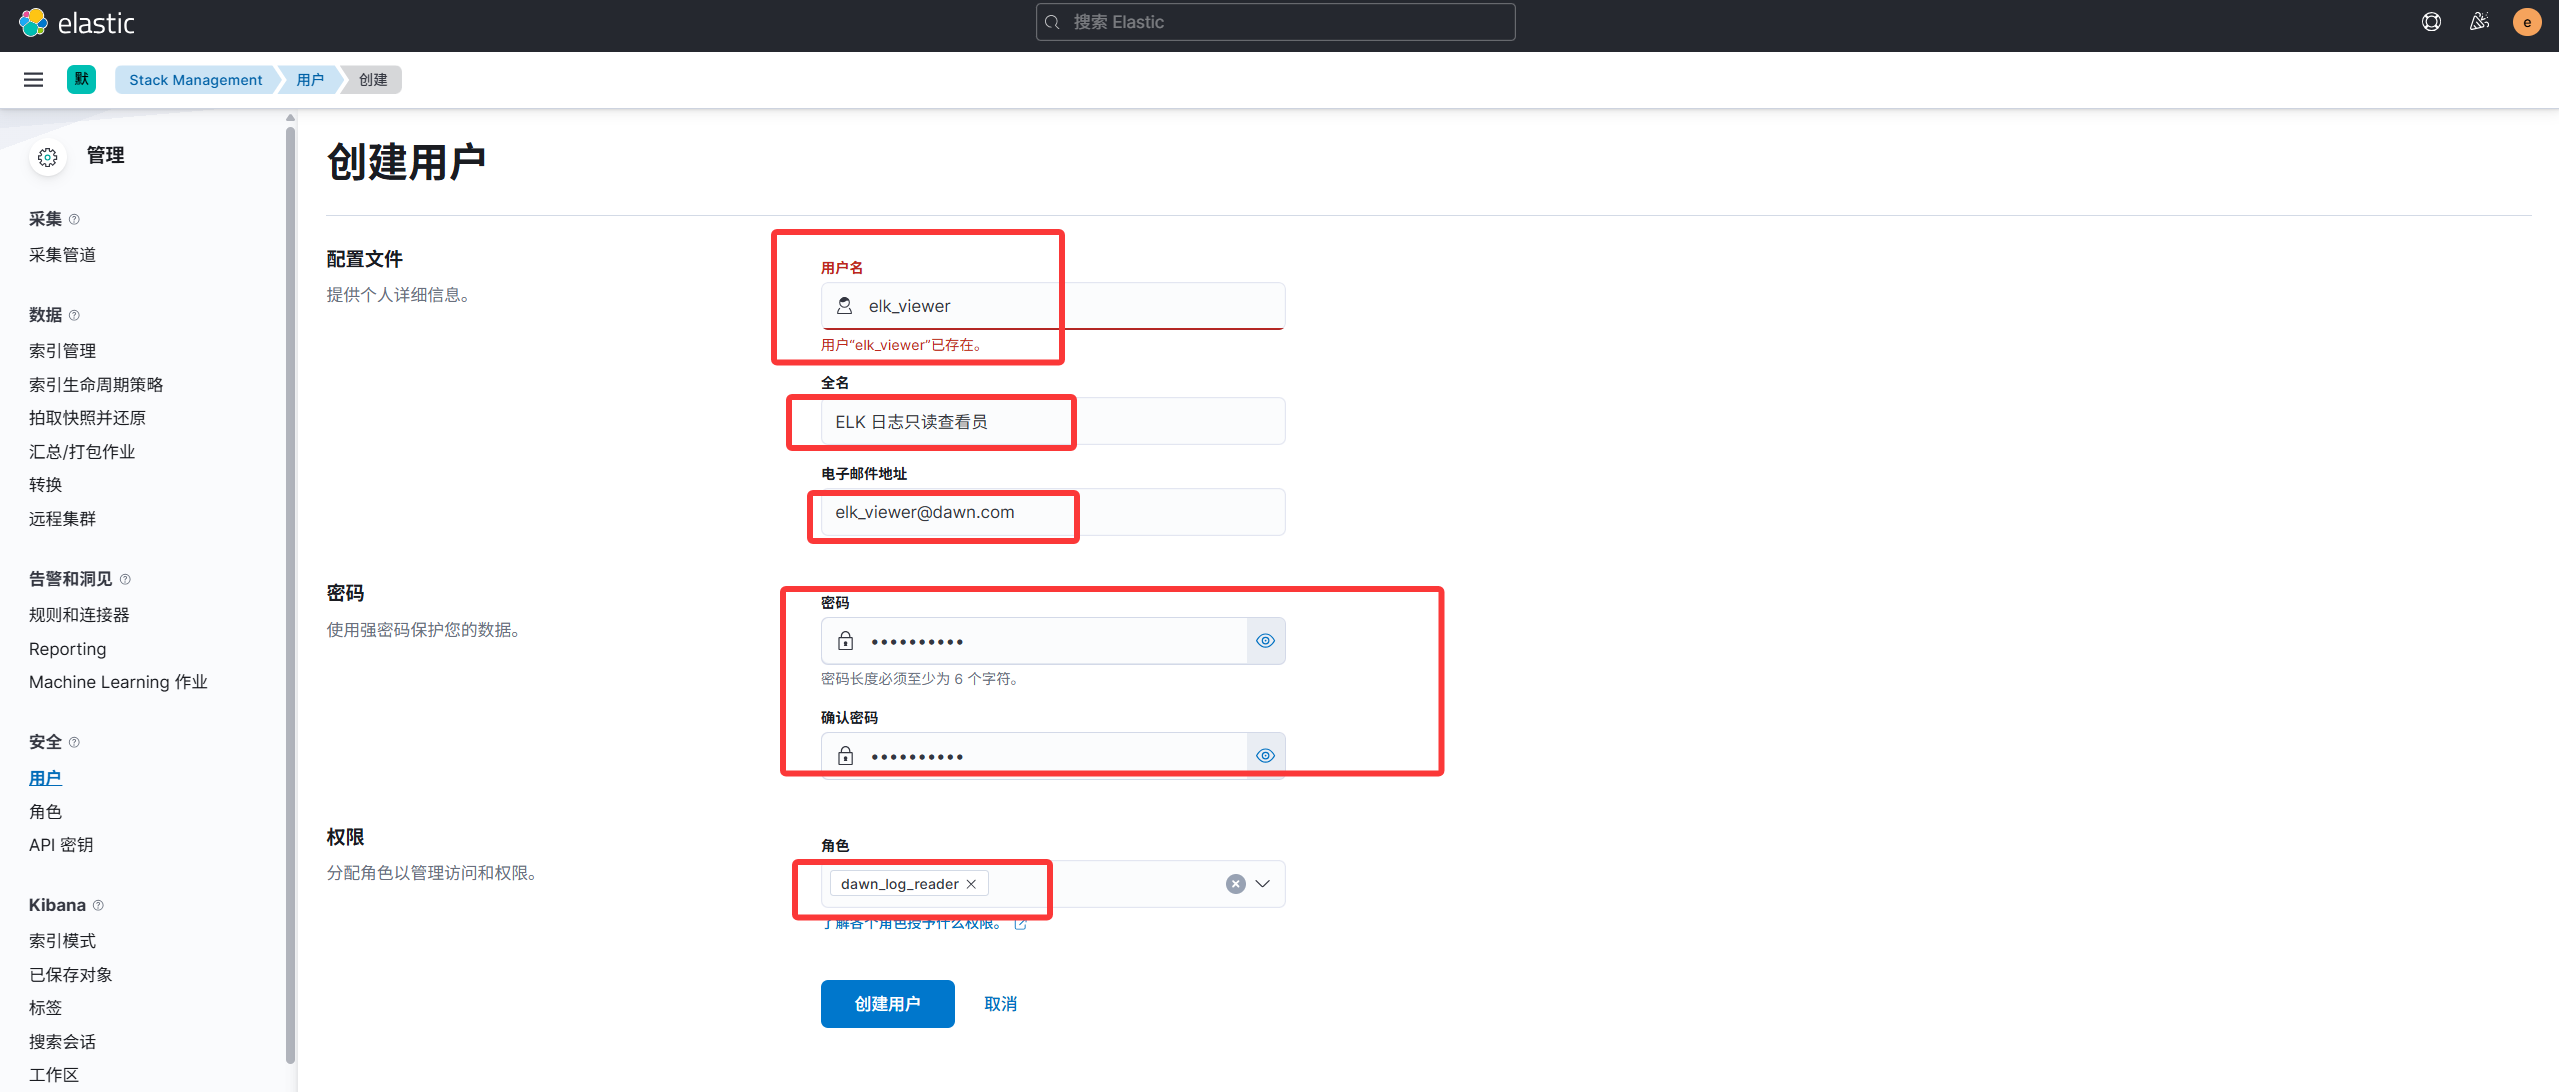Click the 电子邮件地址 input field
Screen dimensions: 2559x1092
point(1052,512)
